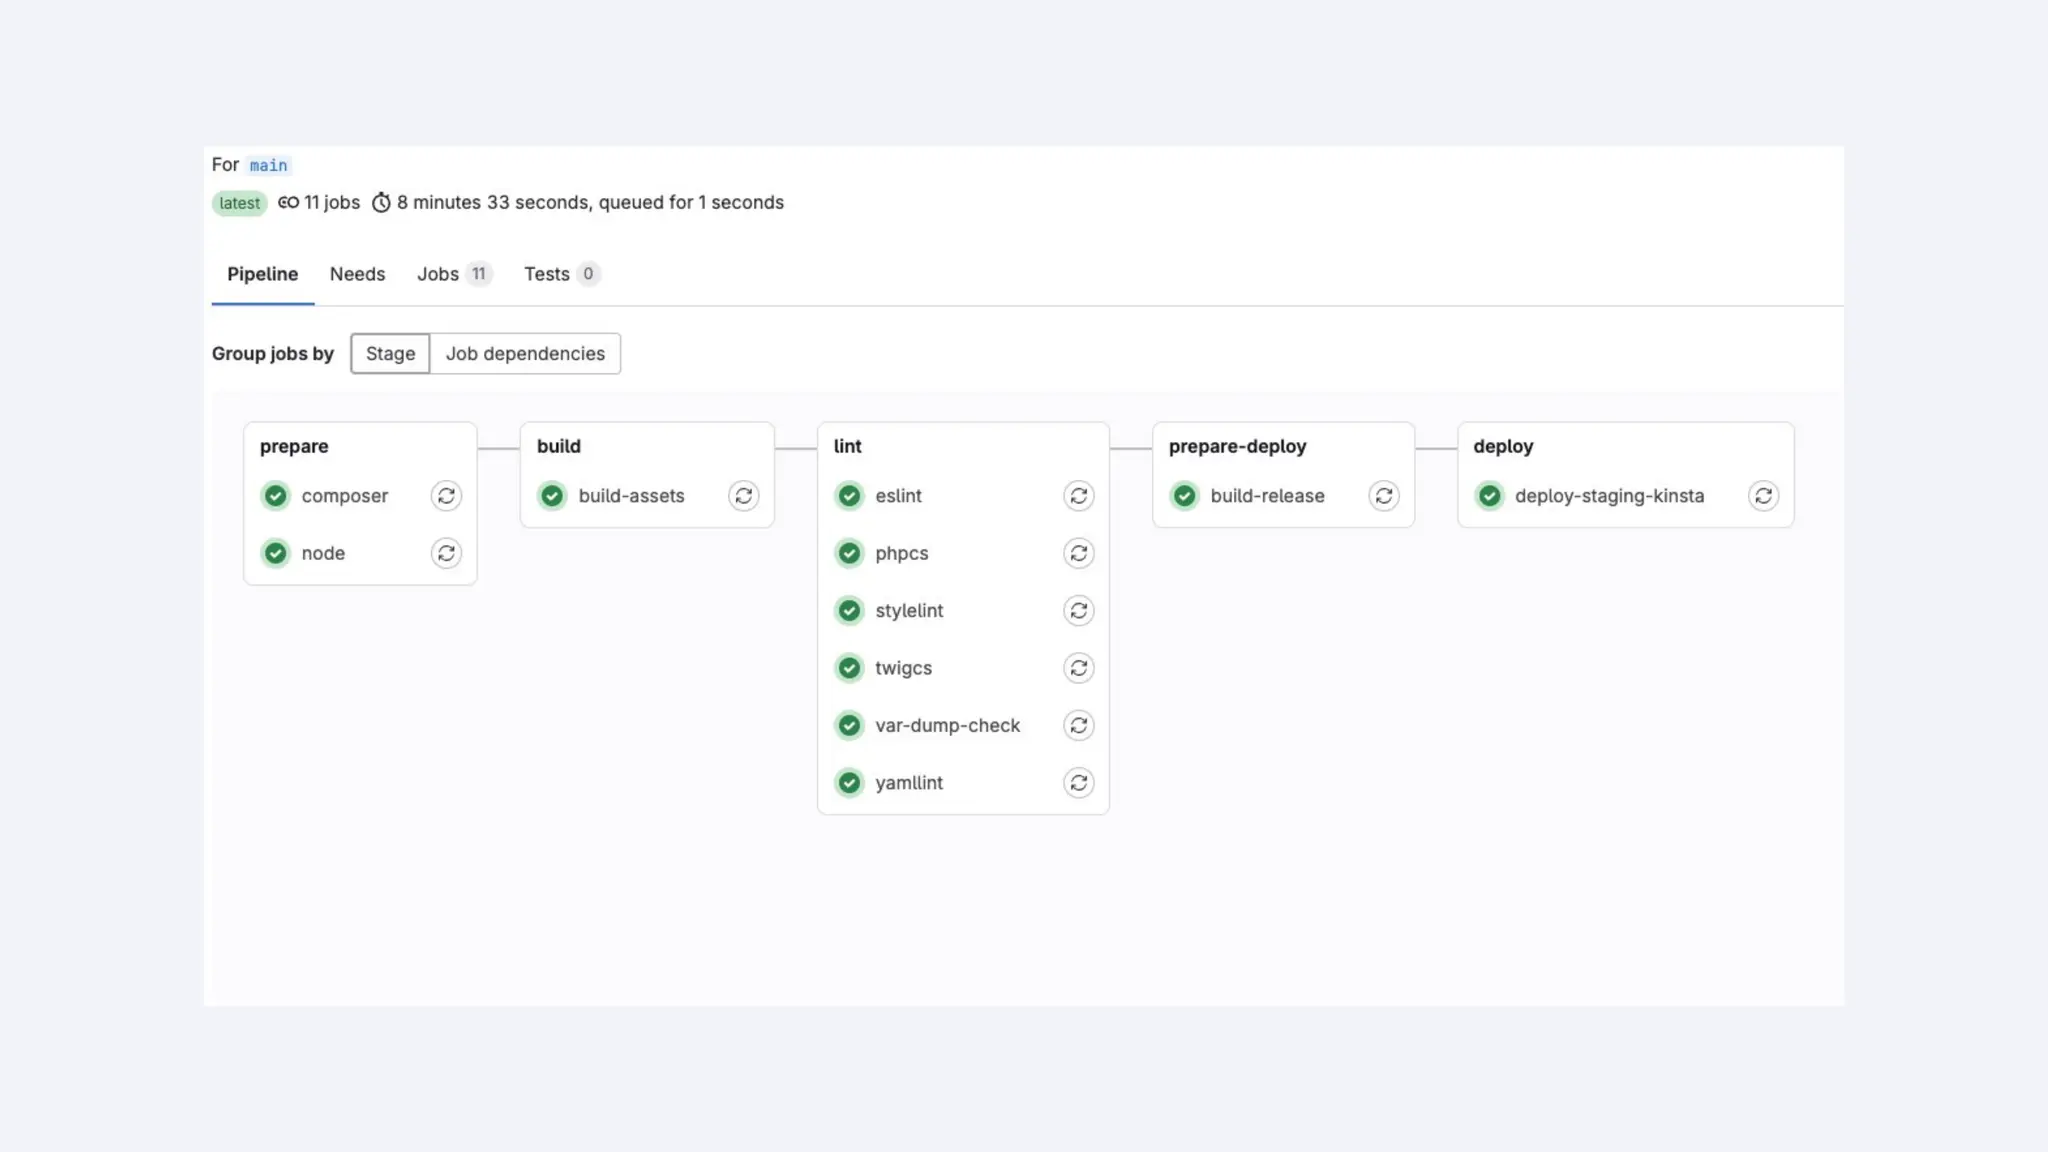The height and width of the screenshot is (1152, 2048).
Task: Open the main branch link
Action: (x=268, y=165)
